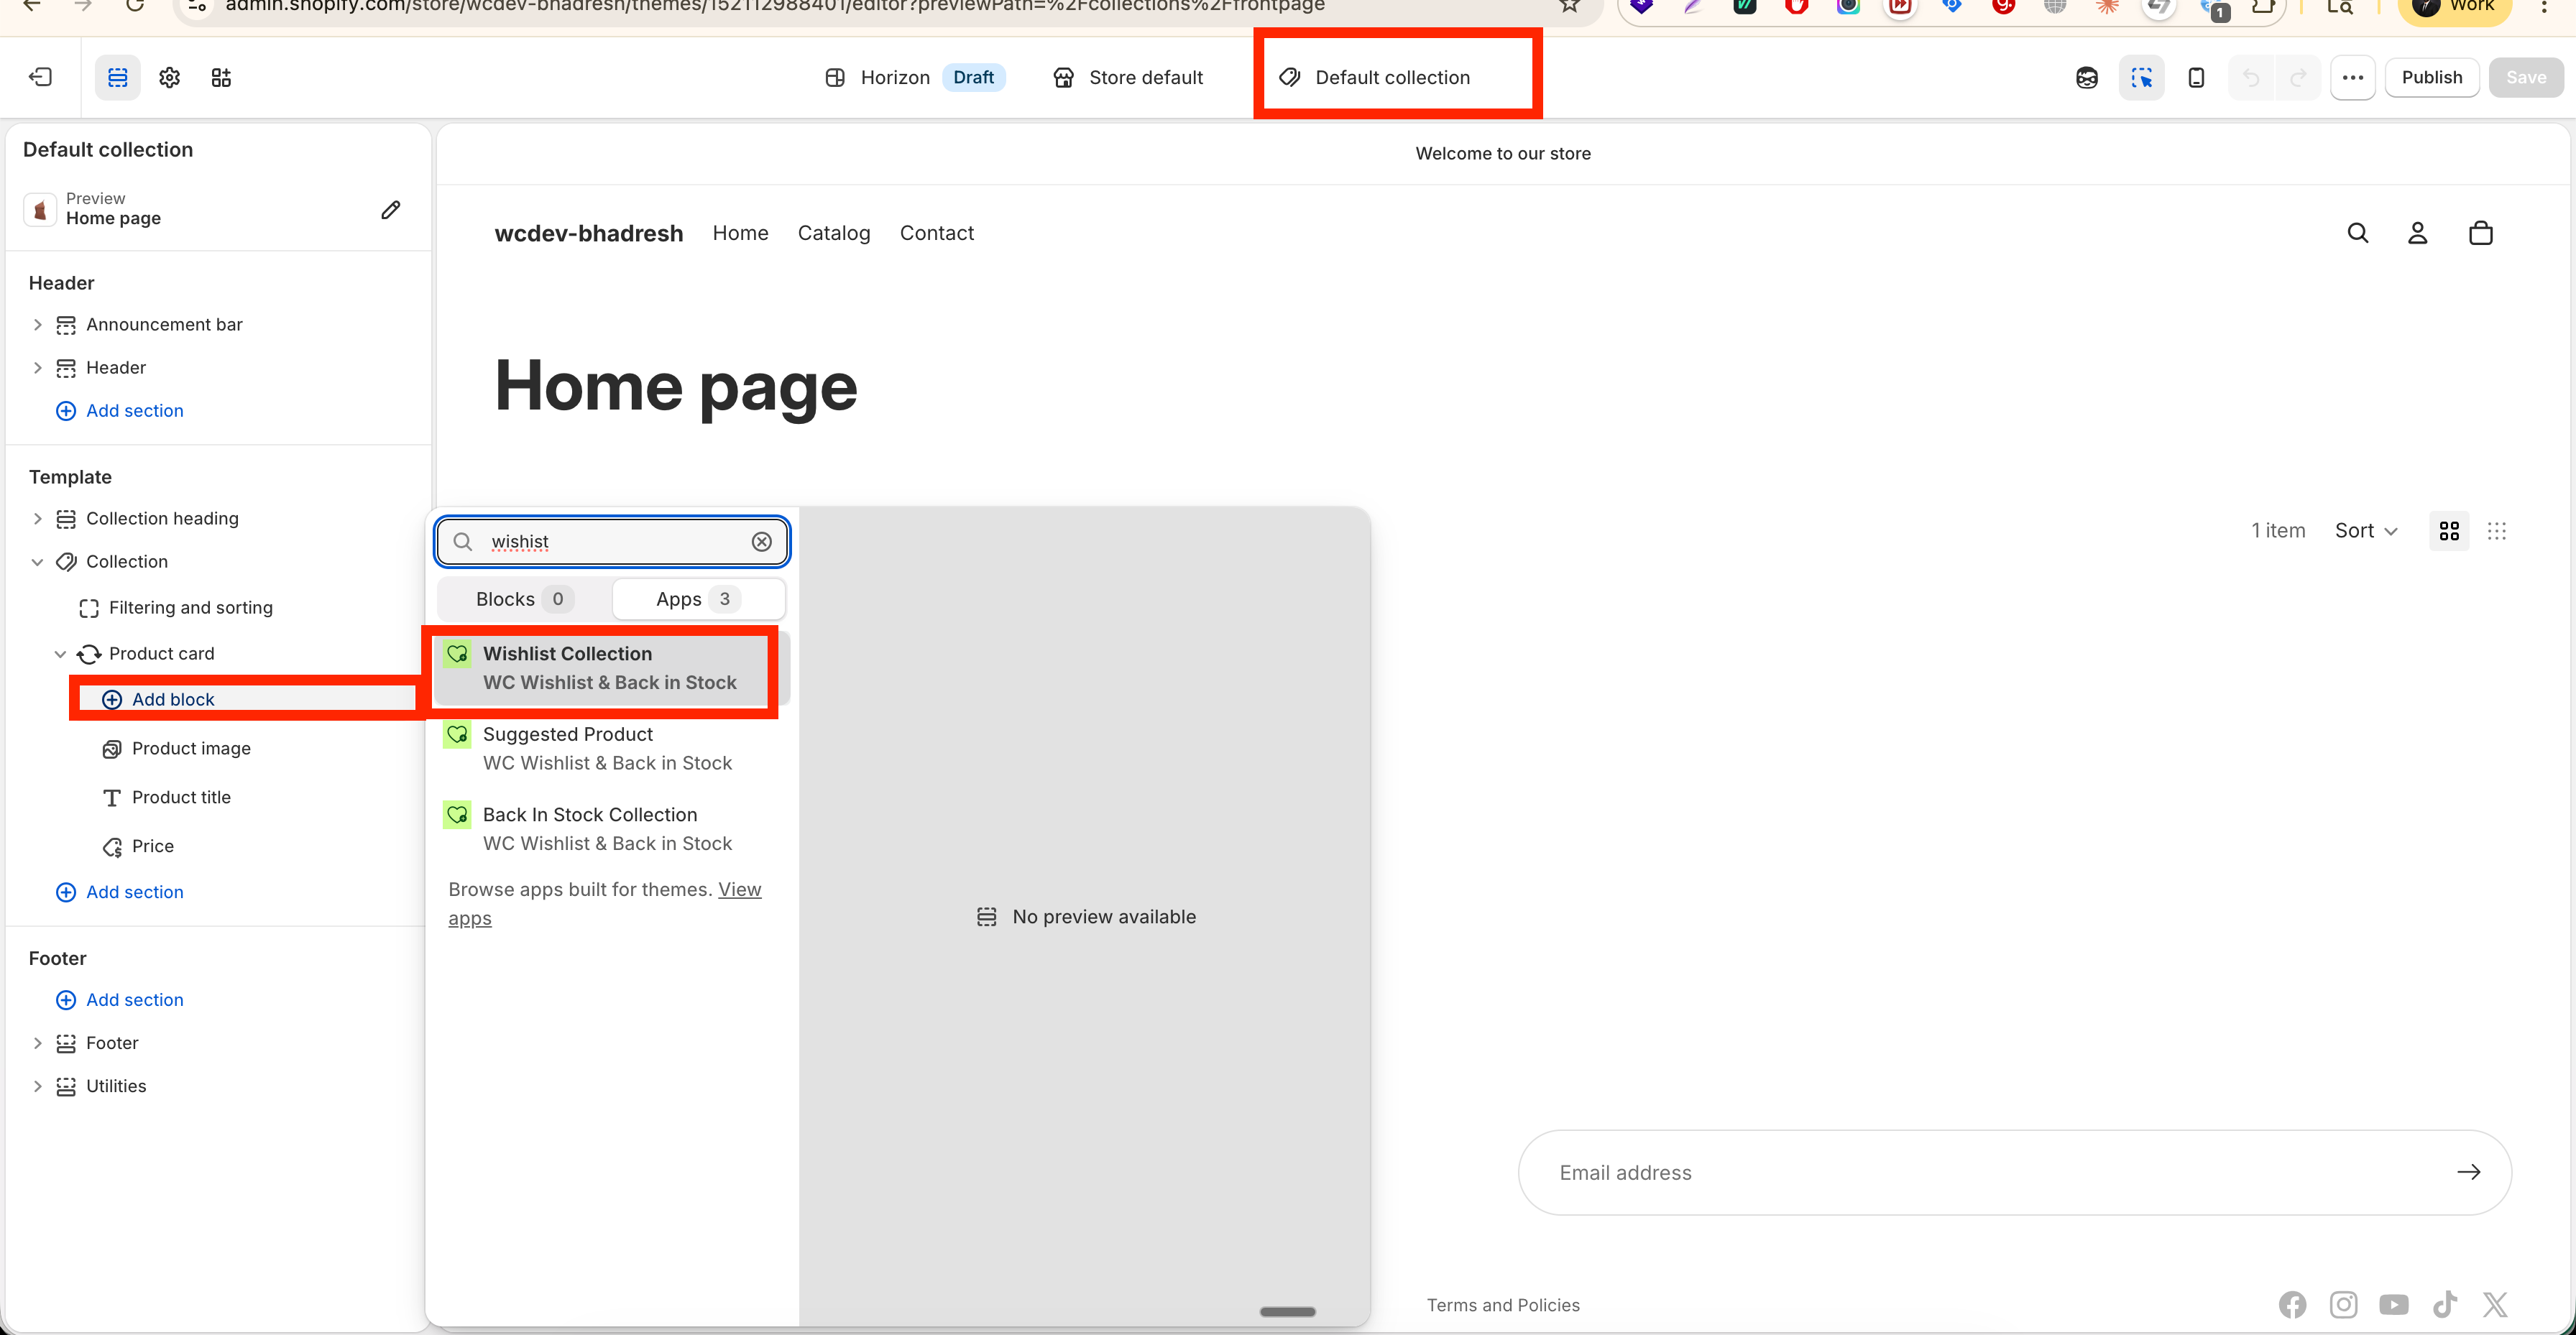Open the app embeds icon

221,77
